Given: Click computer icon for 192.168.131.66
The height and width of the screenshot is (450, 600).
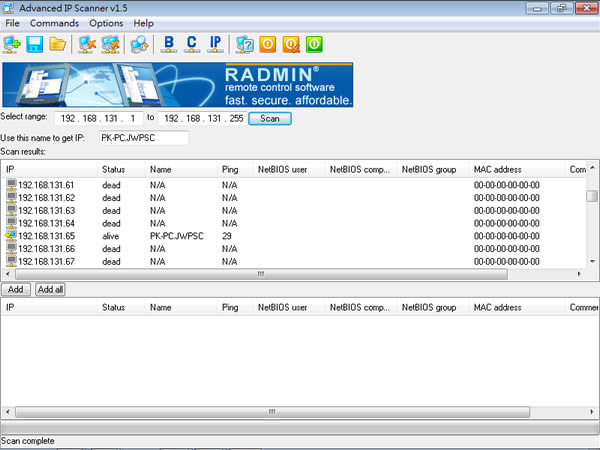Looking at the screenshot, I should pyautogui.click(x=11, y=248).
